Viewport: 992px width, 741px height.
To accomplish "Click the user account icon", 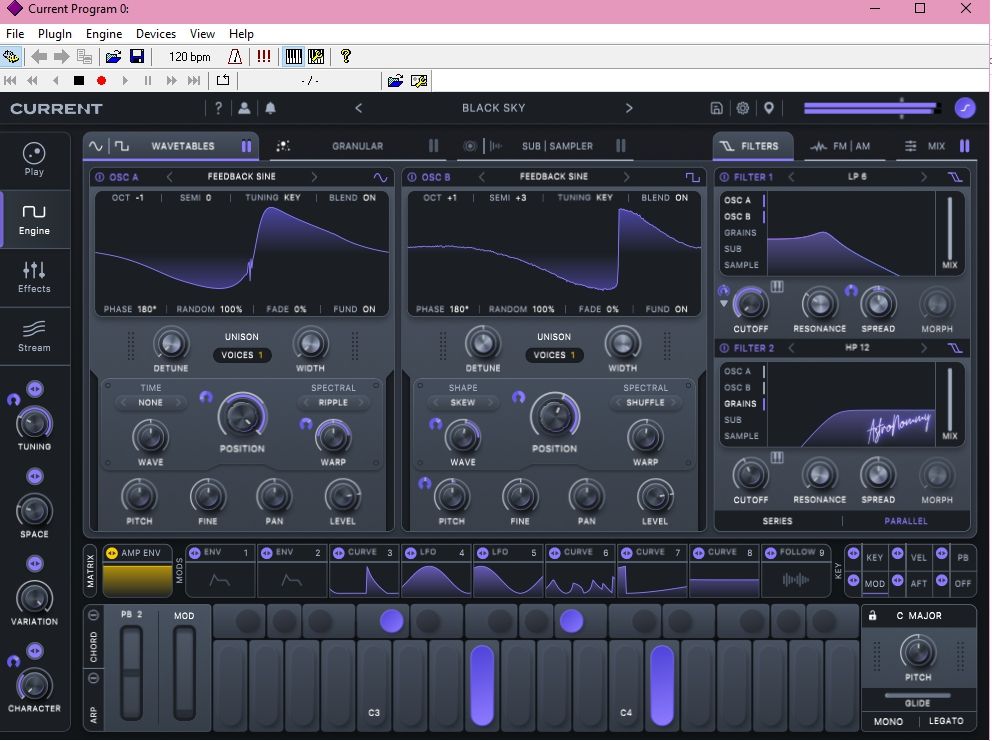I will (244, 108).
